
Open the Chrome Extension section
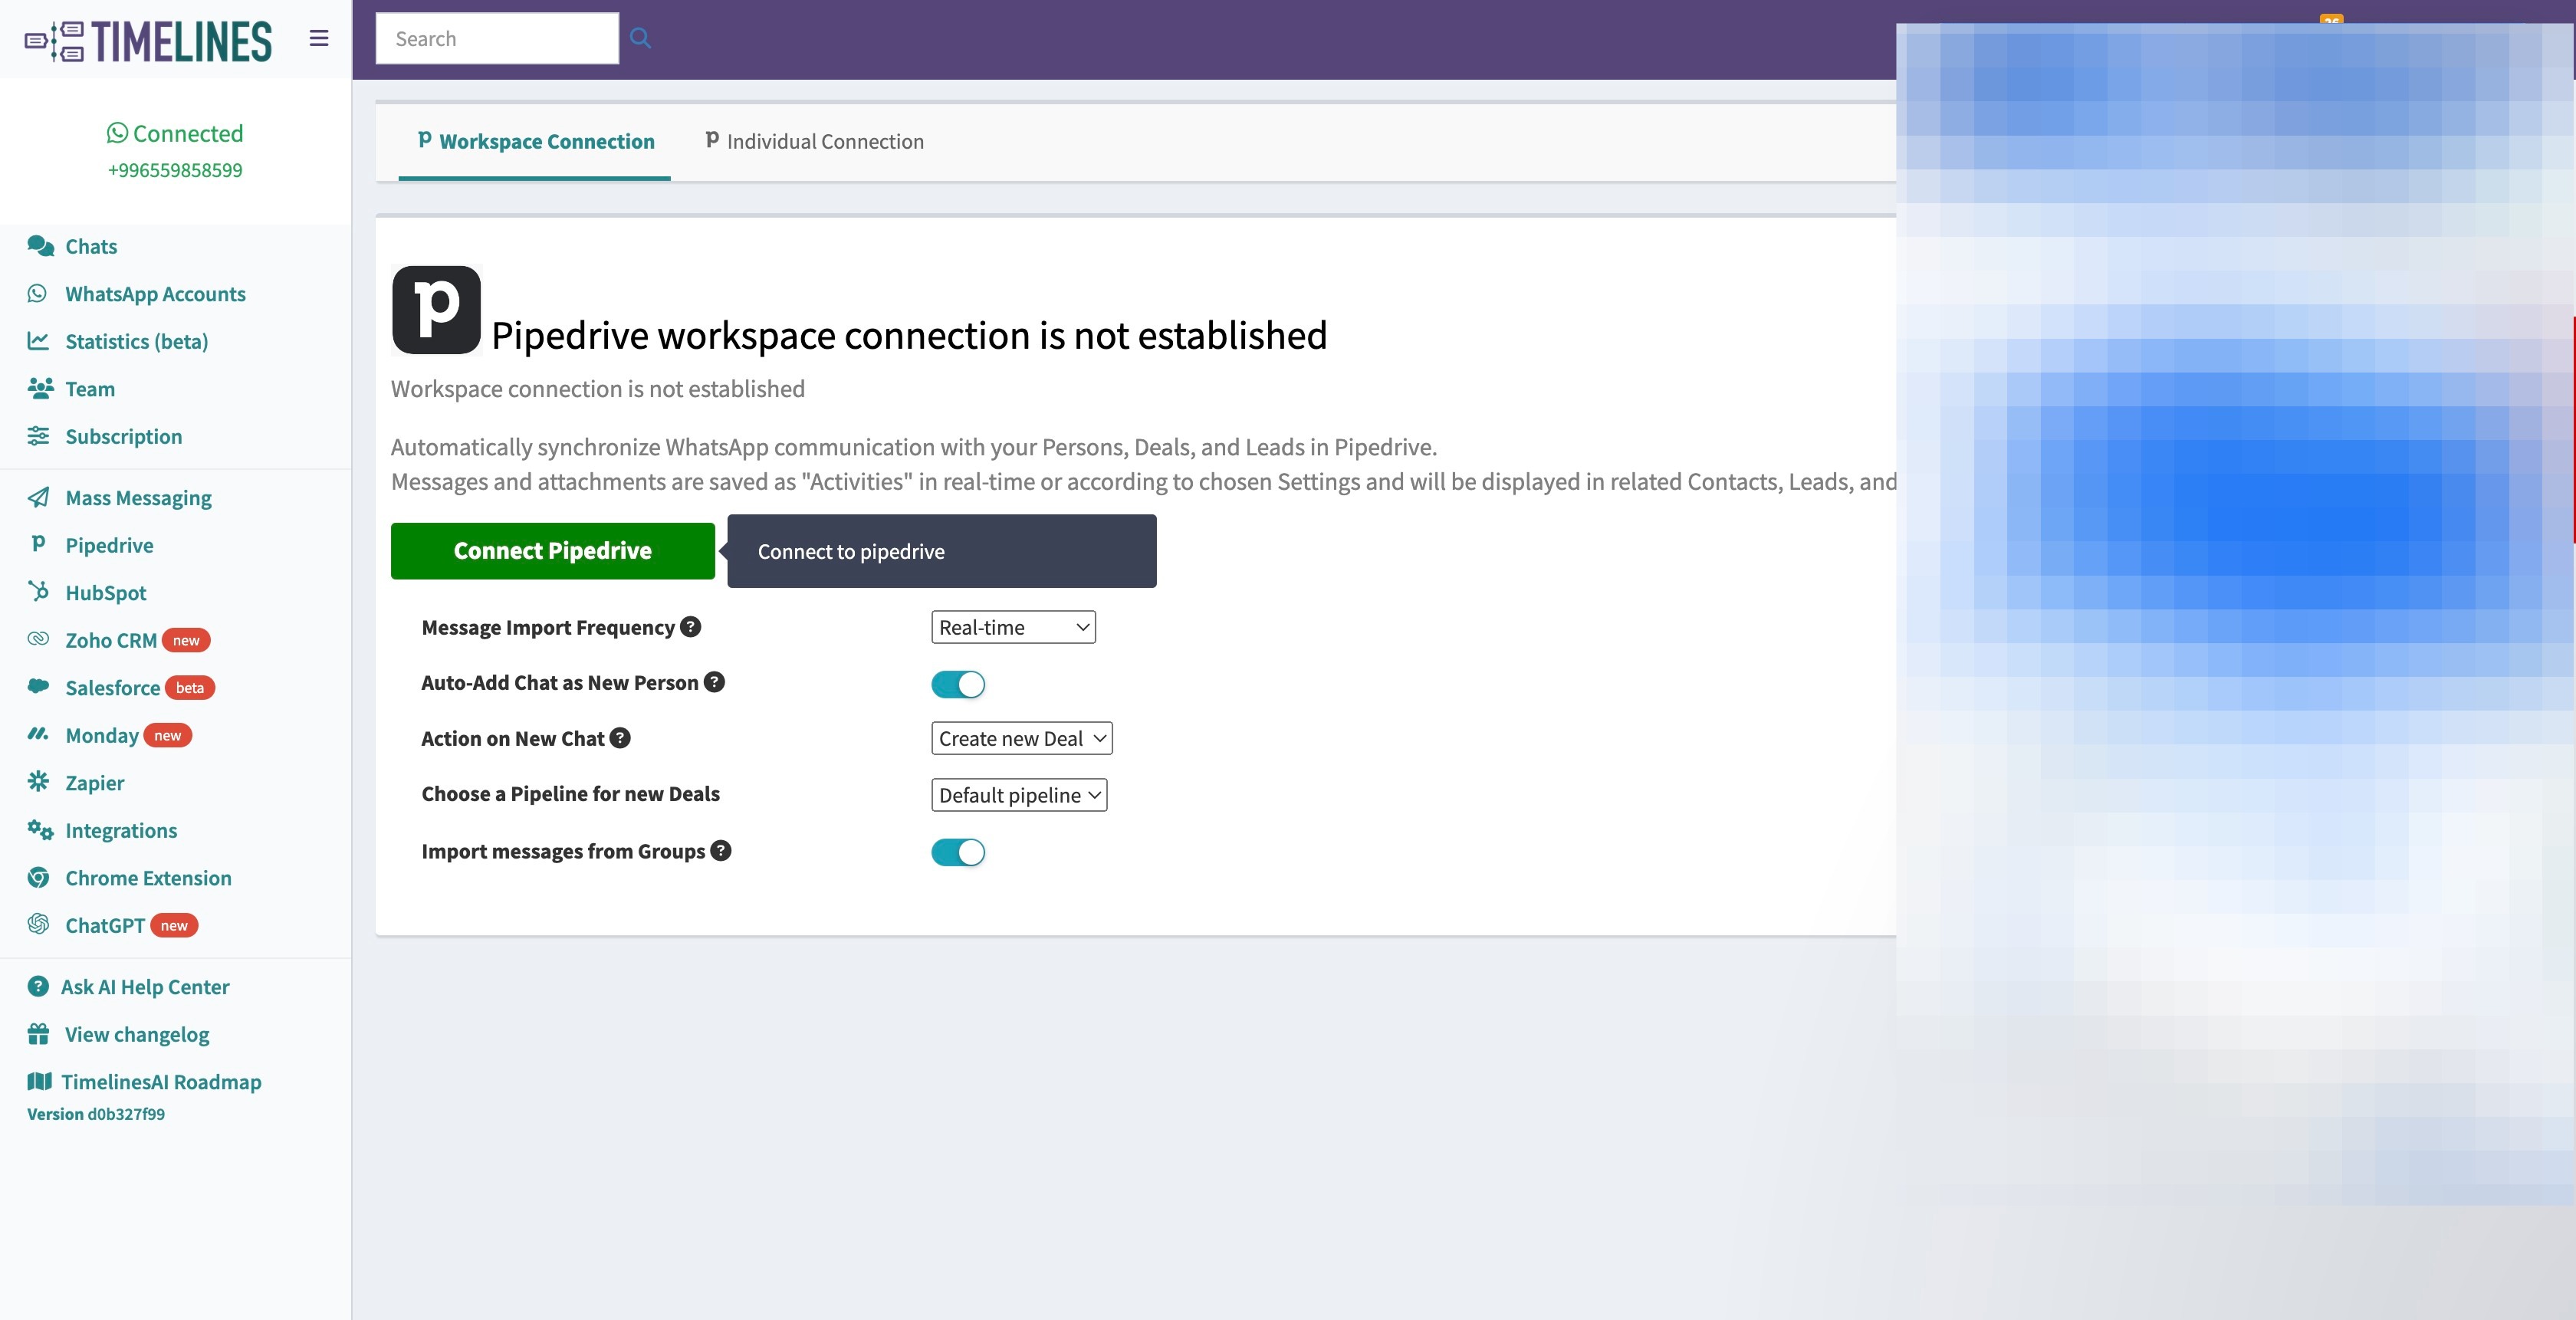[148, 878]
